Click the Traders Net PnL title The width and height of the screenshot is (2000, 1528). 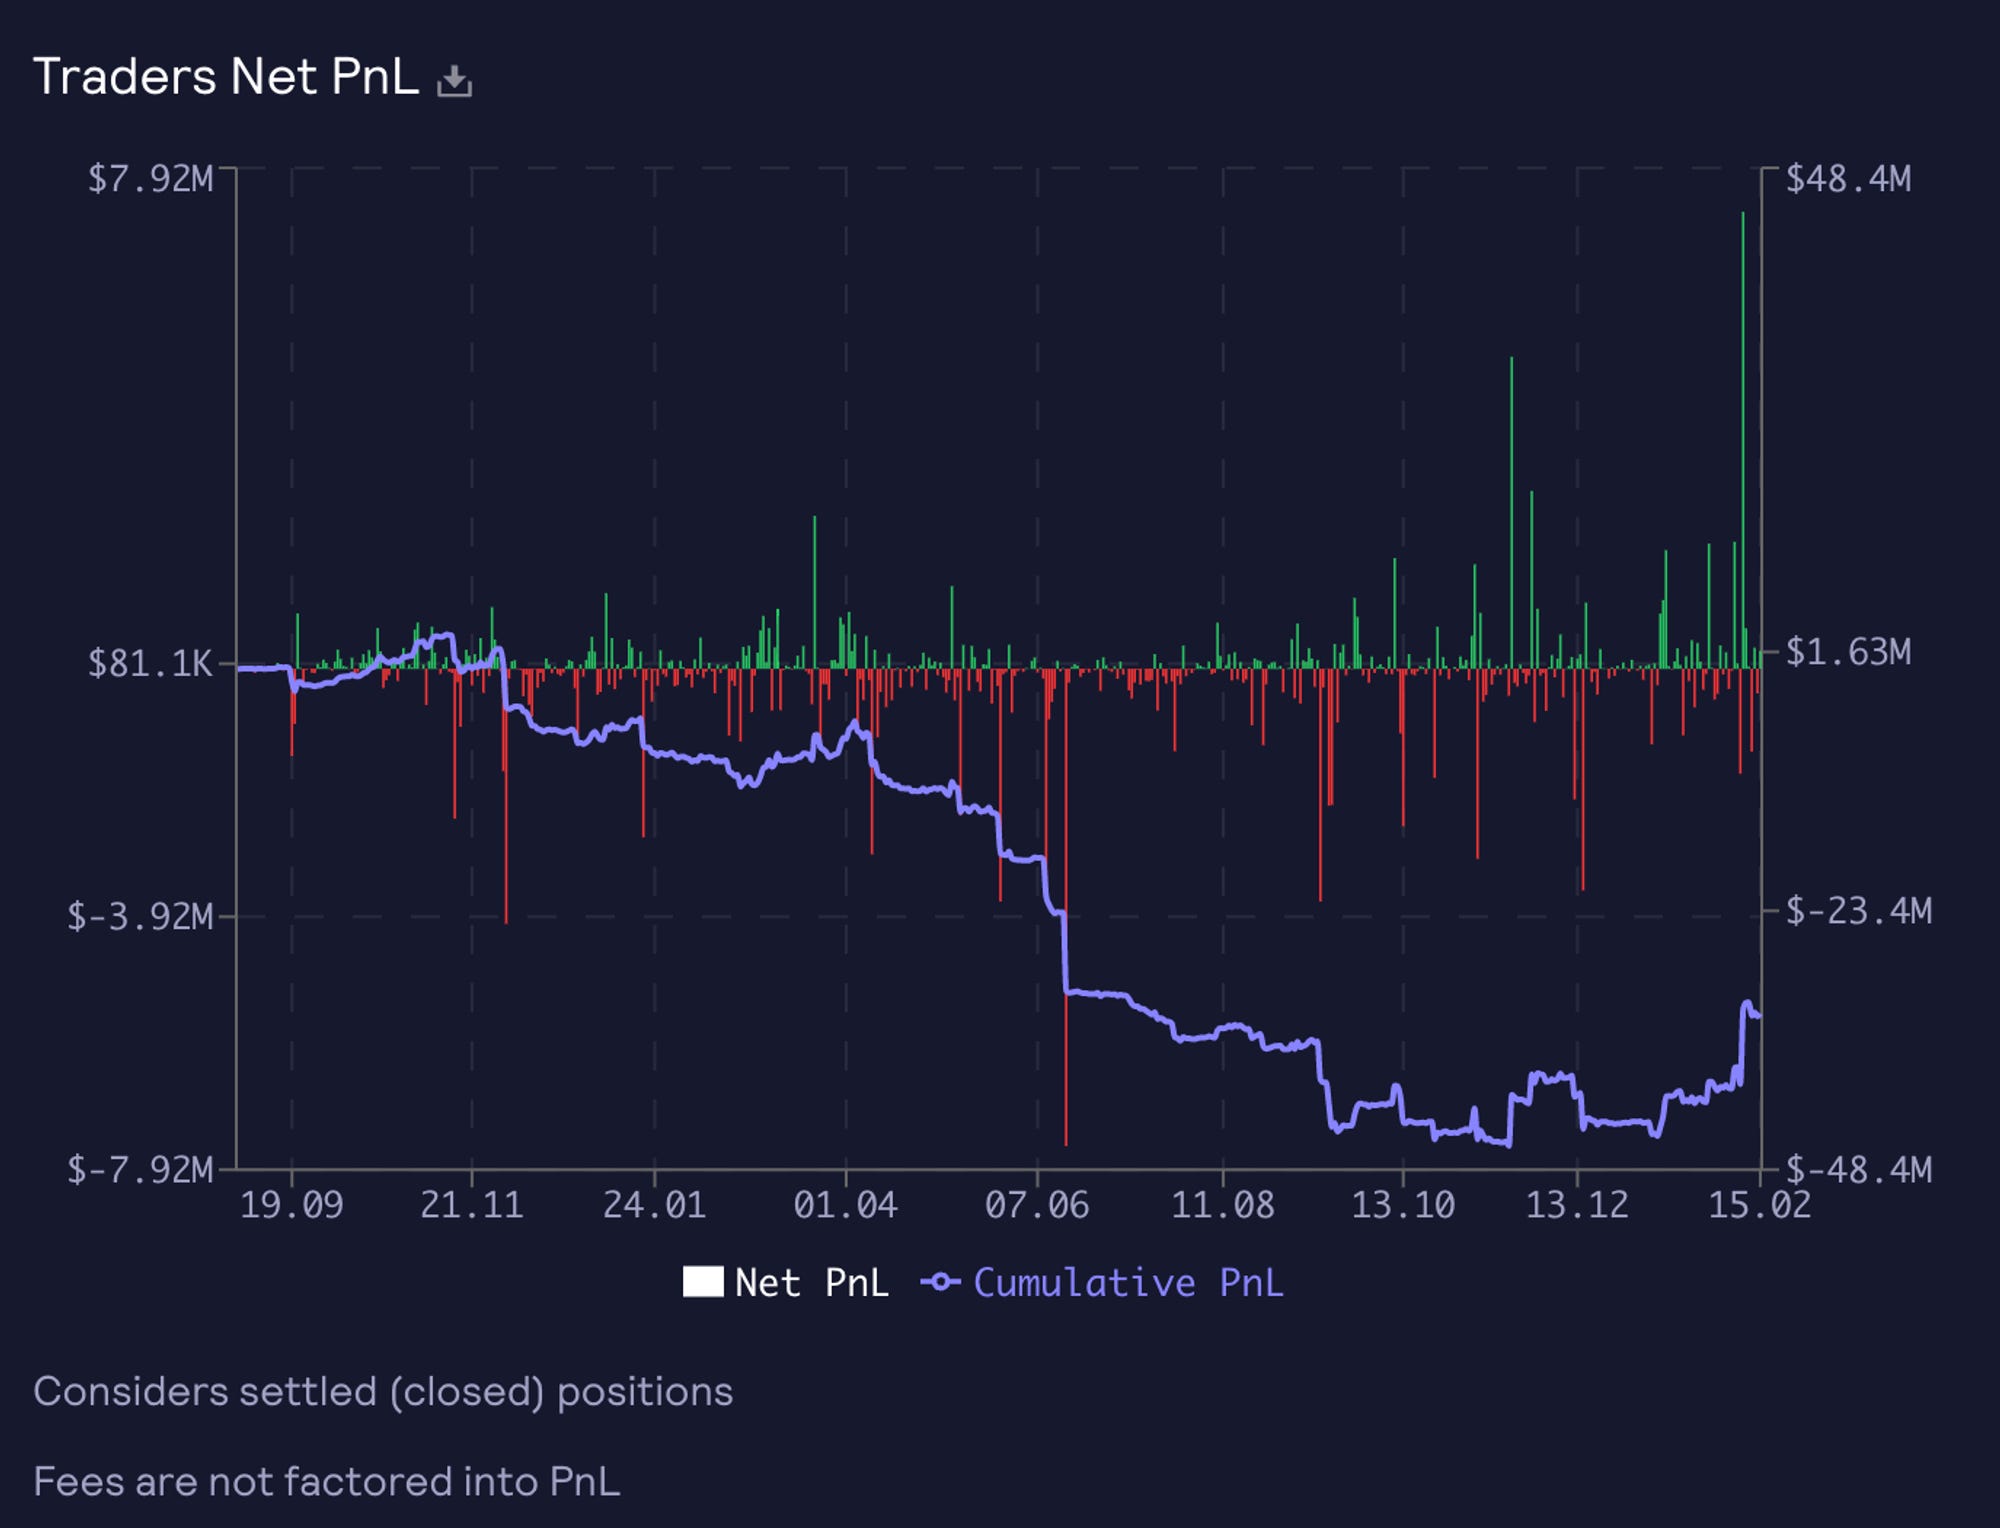coord(226,77)
